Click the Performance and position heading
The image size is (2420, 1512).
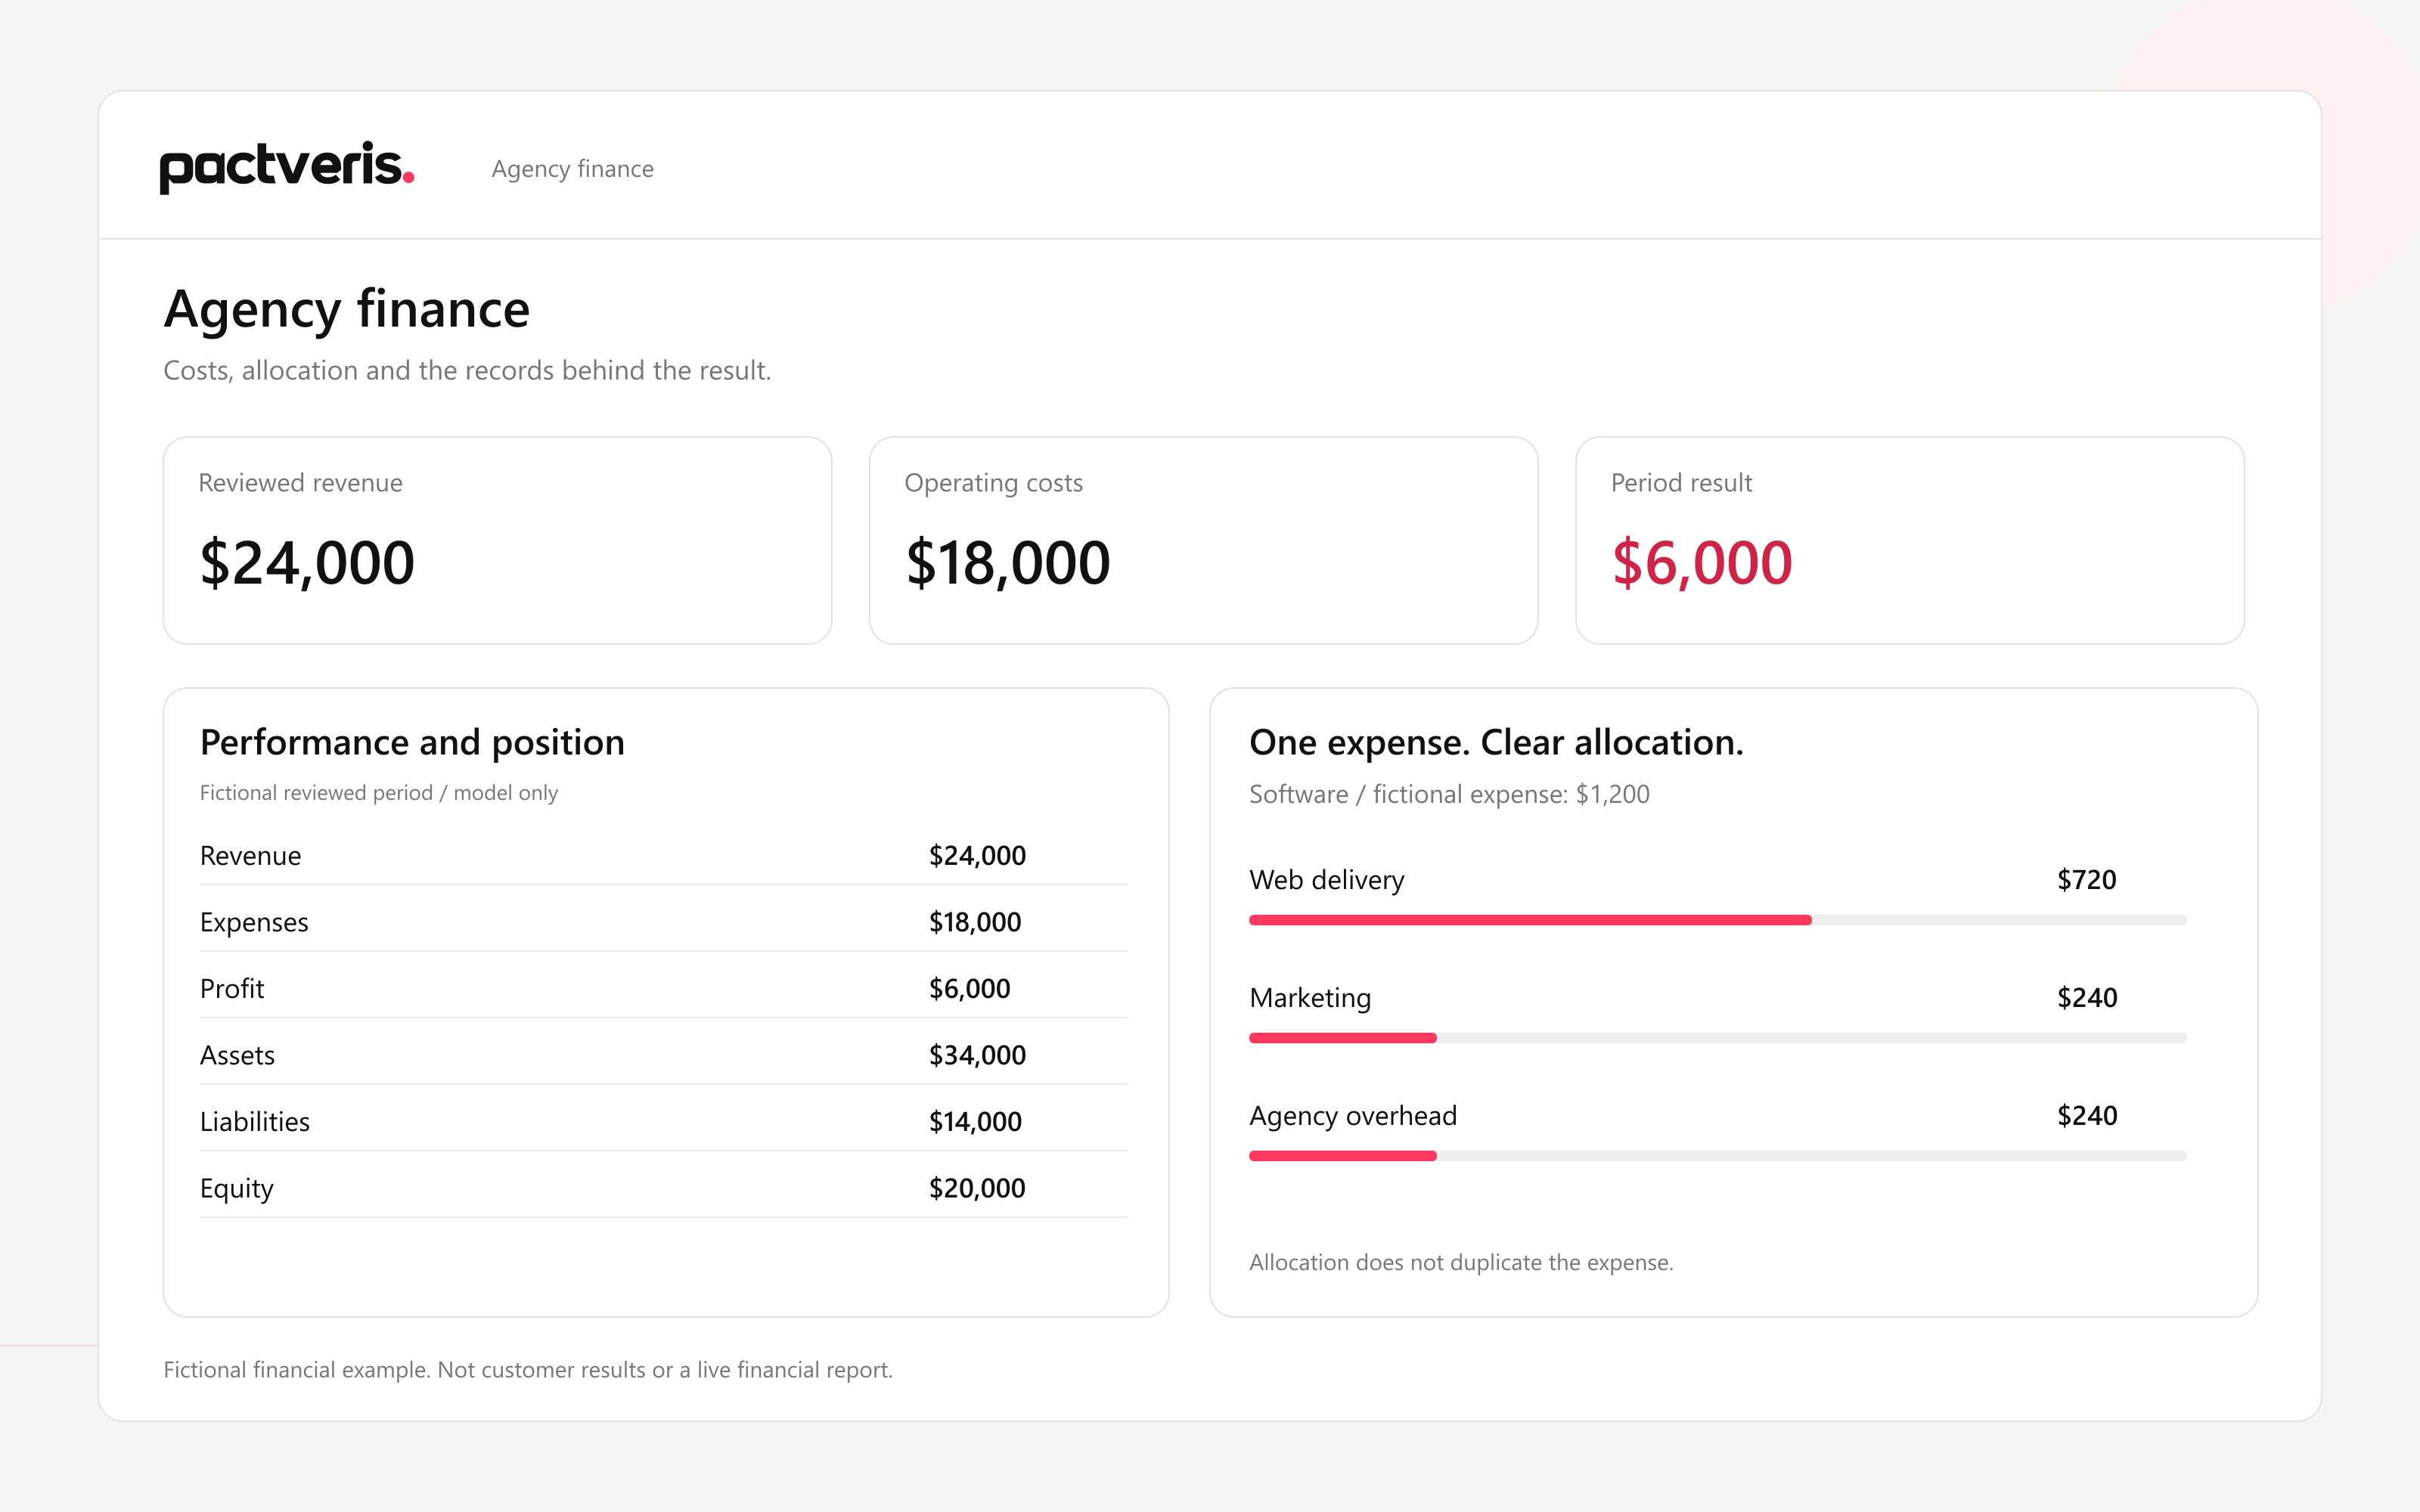click(412, 742)
